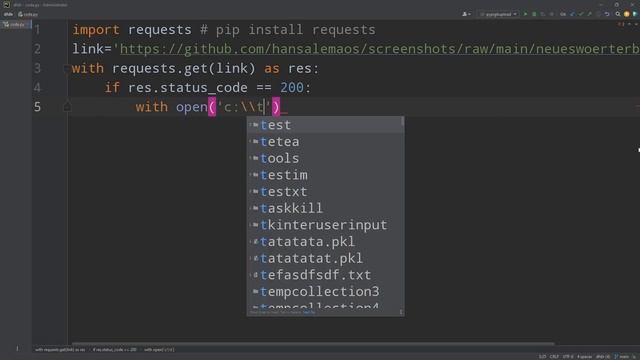This screenshot has height=360, width=640.
Task: Click the horizontal scrollbar of the editor
Action: click(x=313, y=344)
